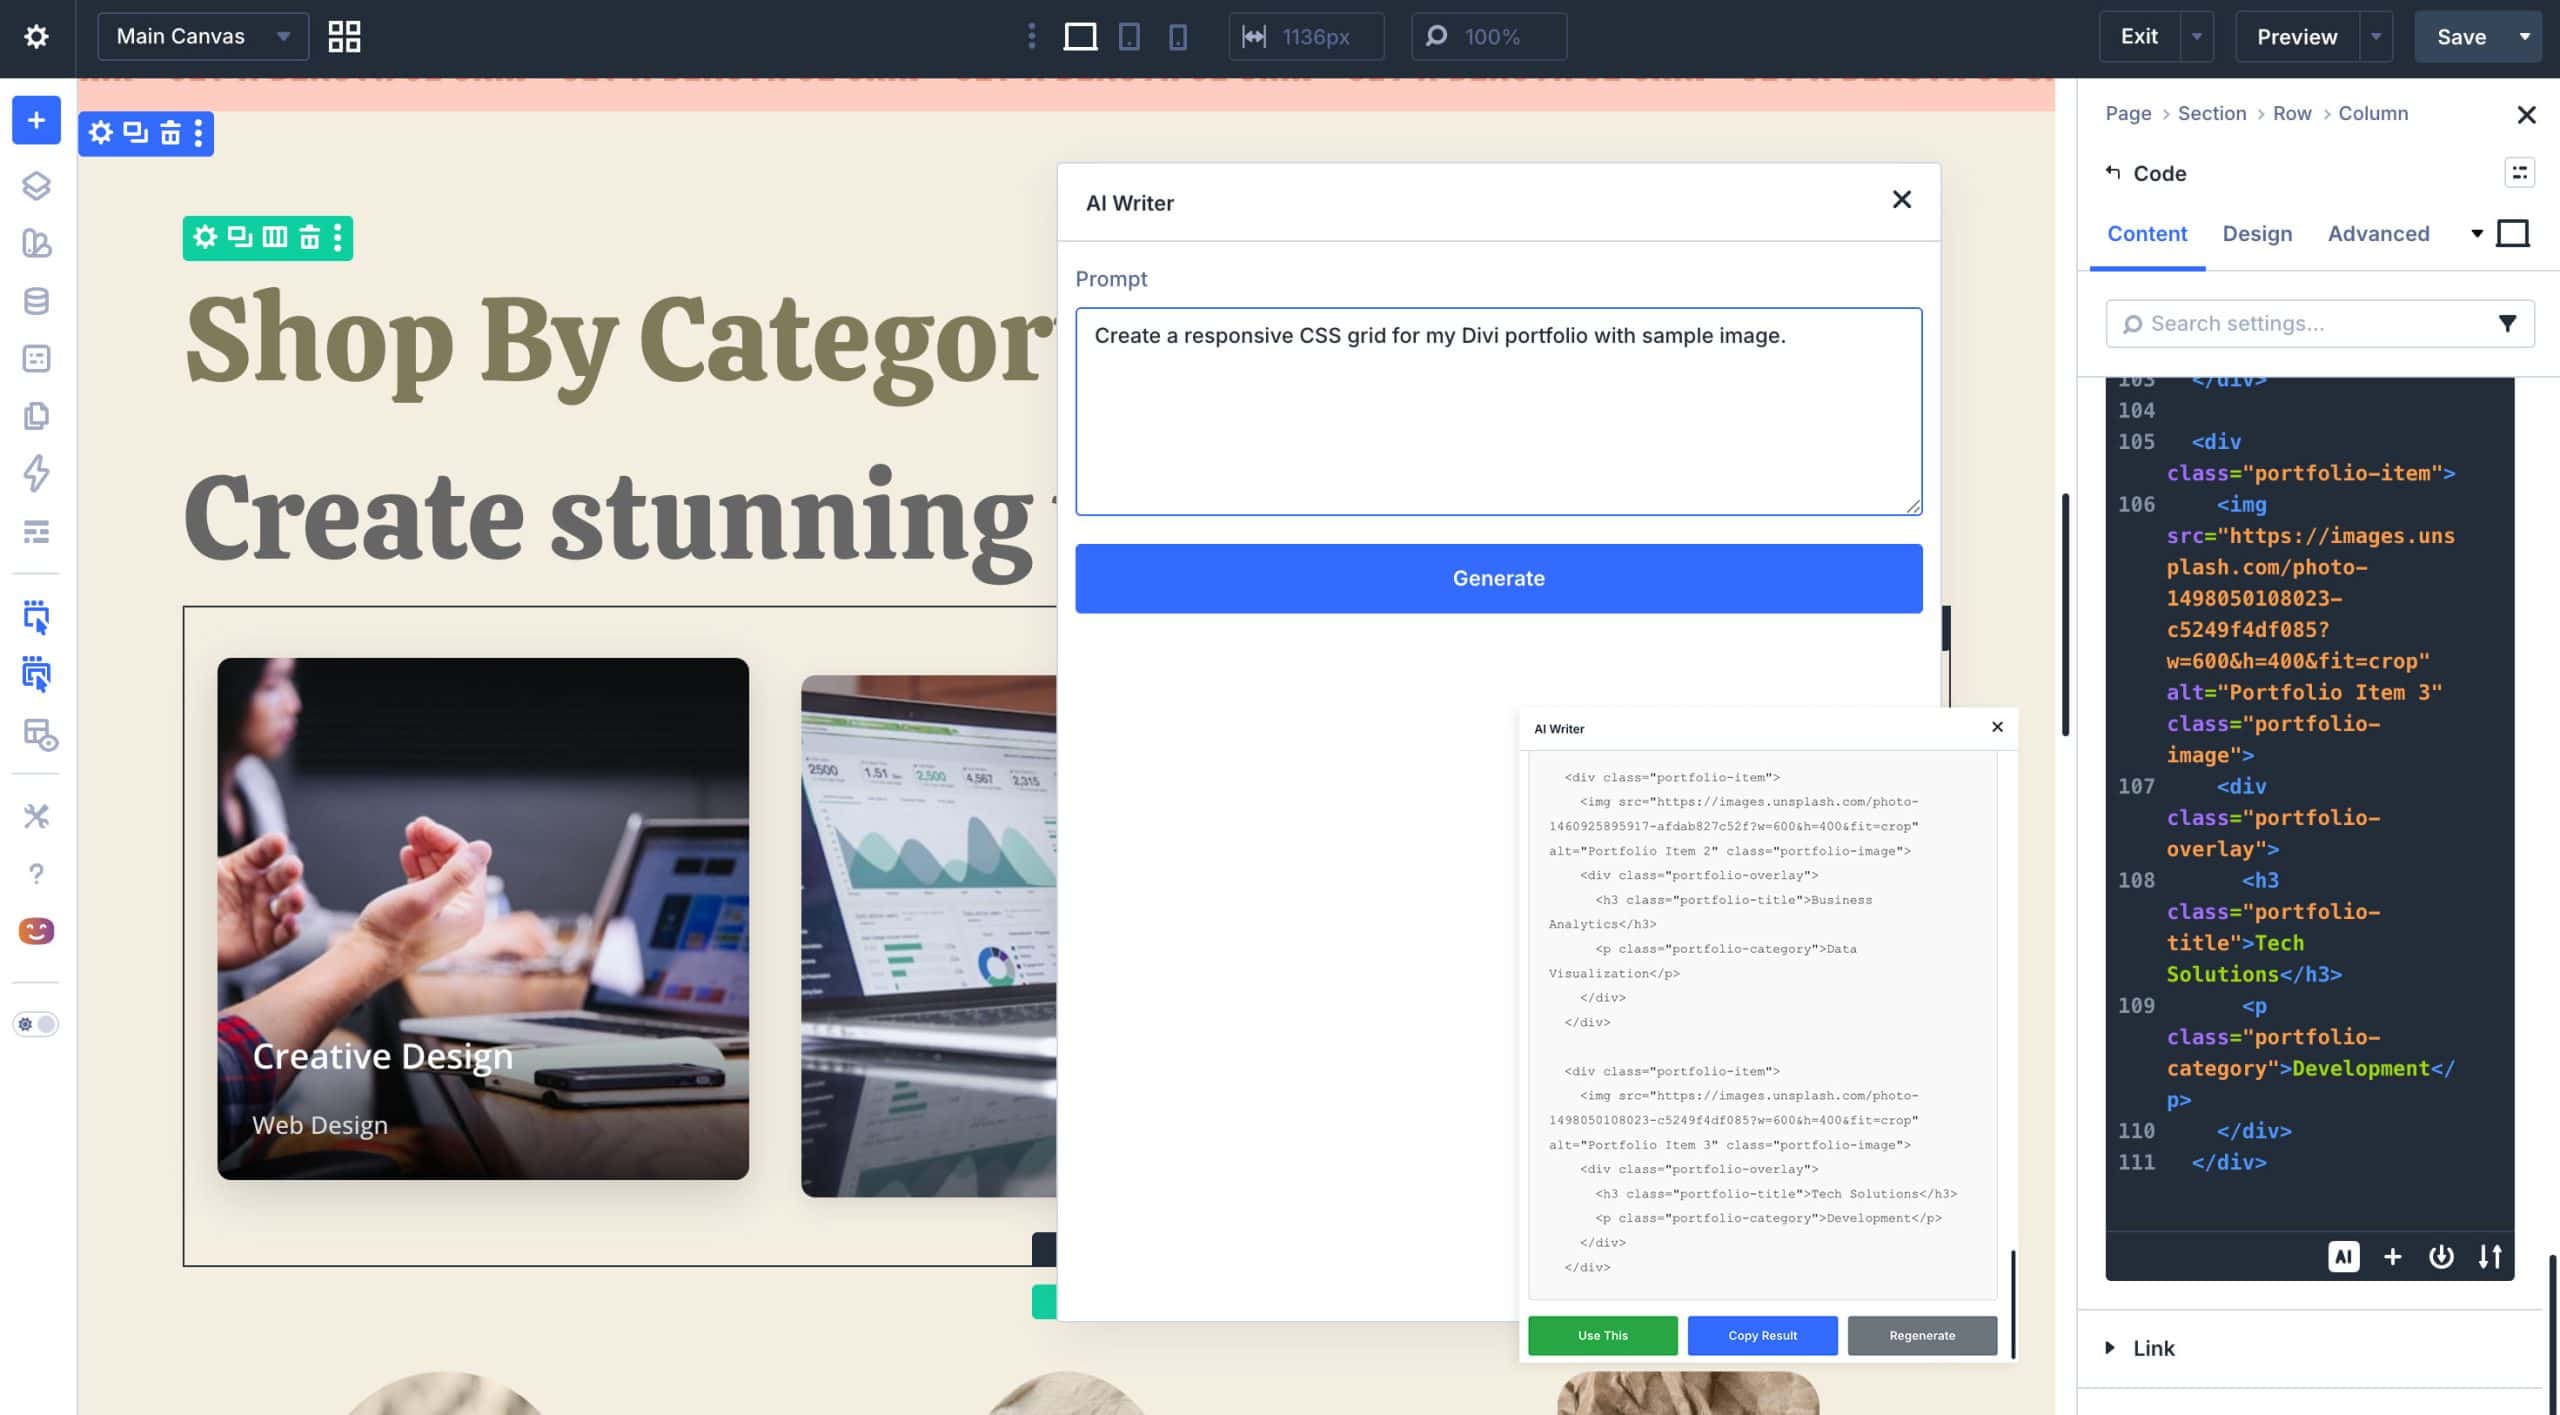Open the Main Canvas dropdown
The height and width of the screenshot is (1415, 2560).
coord(203,37)
